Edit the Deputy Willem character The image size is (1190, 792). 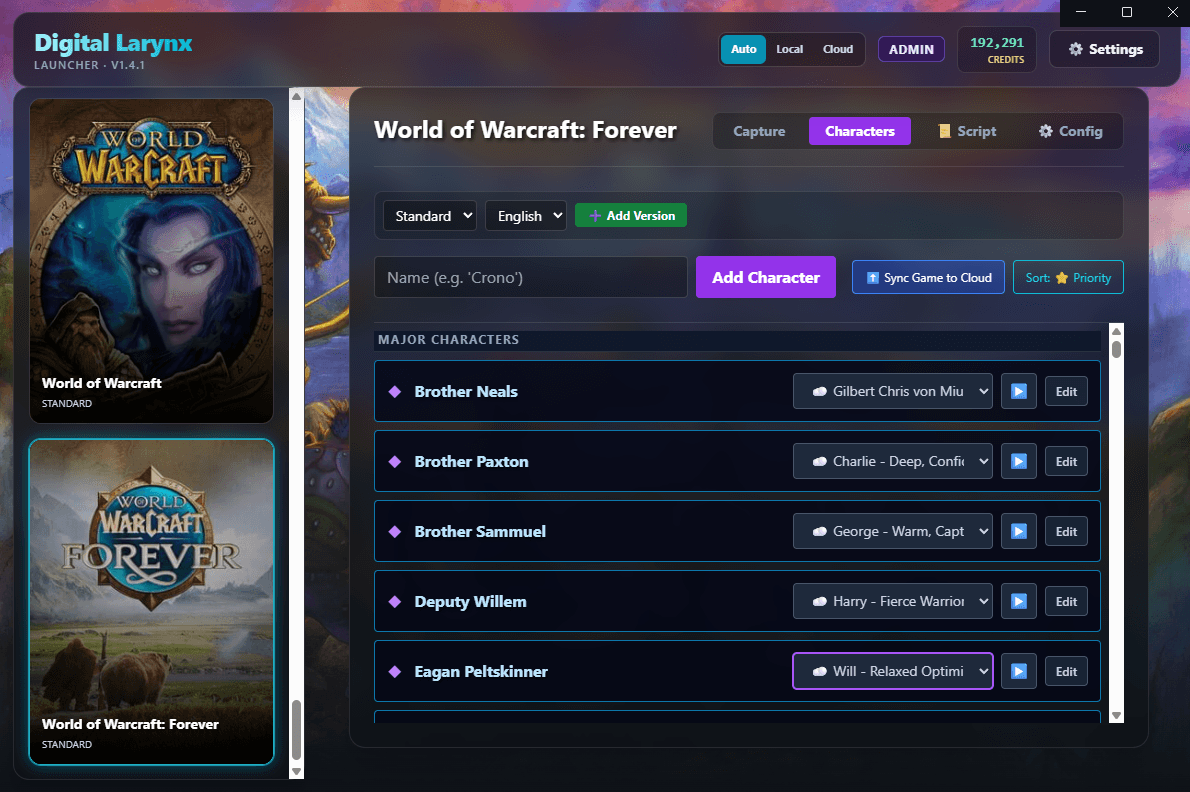click(1066, 602)
